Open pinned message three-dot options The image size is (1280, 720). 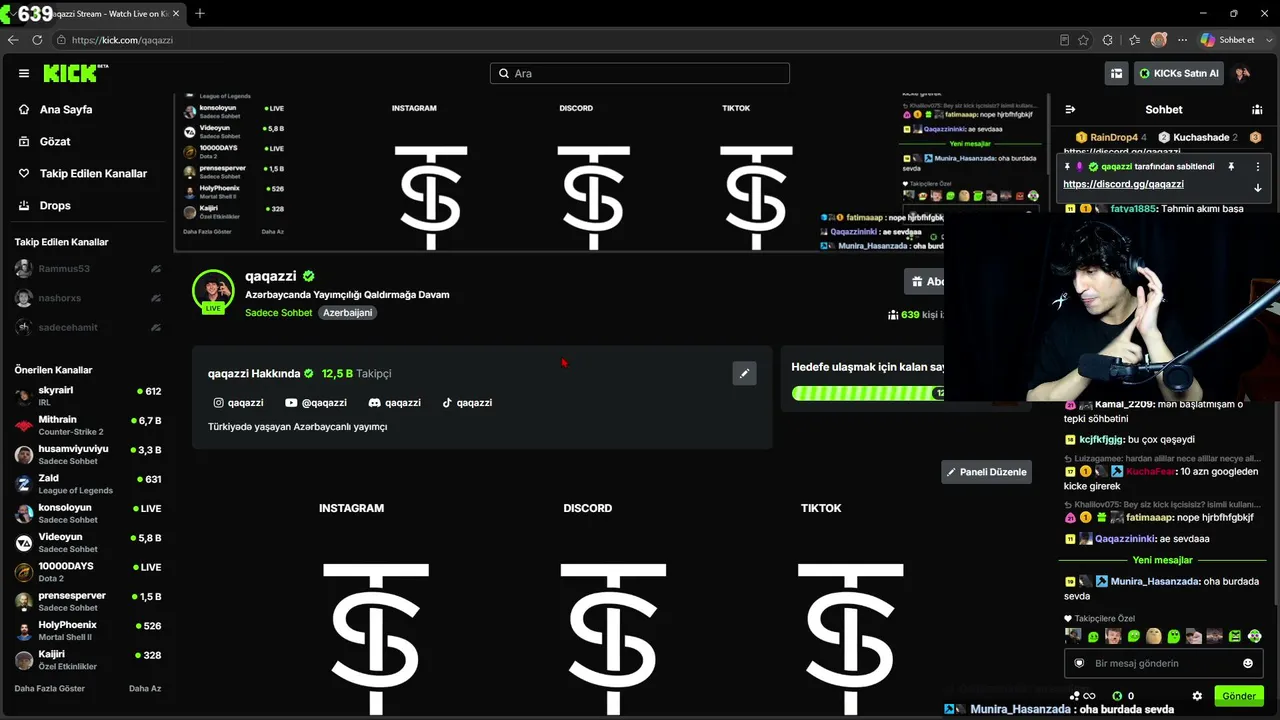(1258, 167)
